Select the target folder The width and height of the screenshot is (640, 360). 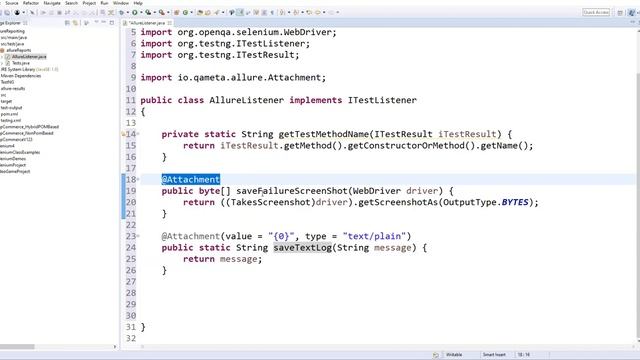pyautogui.click(x=6, y=101)
